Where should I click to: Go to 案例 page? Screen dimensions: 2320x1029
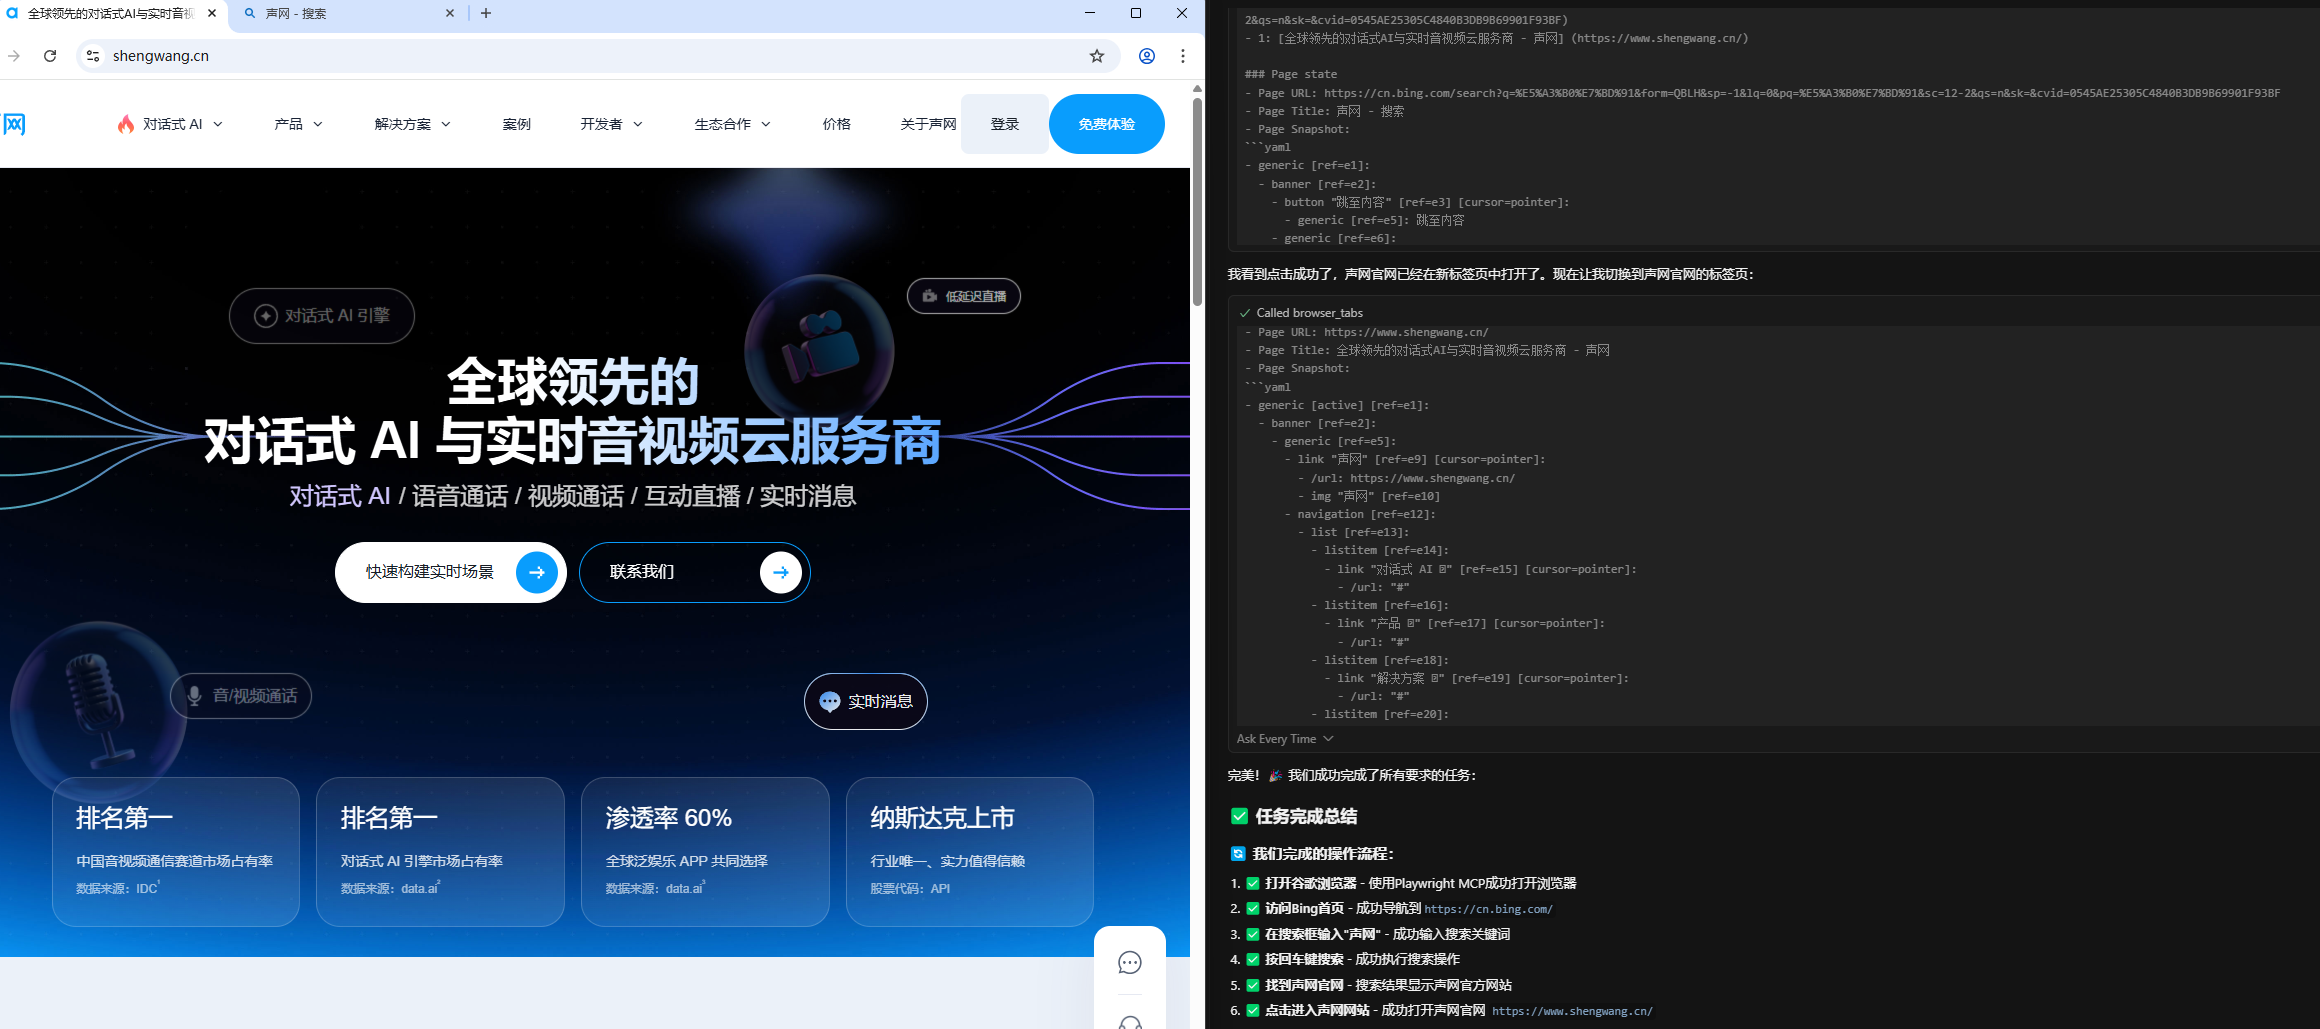517,124
